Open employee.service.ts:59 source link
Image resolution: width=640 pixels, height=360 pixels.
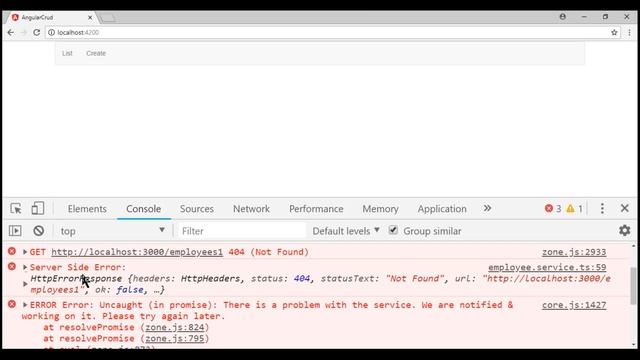[547, 267]
